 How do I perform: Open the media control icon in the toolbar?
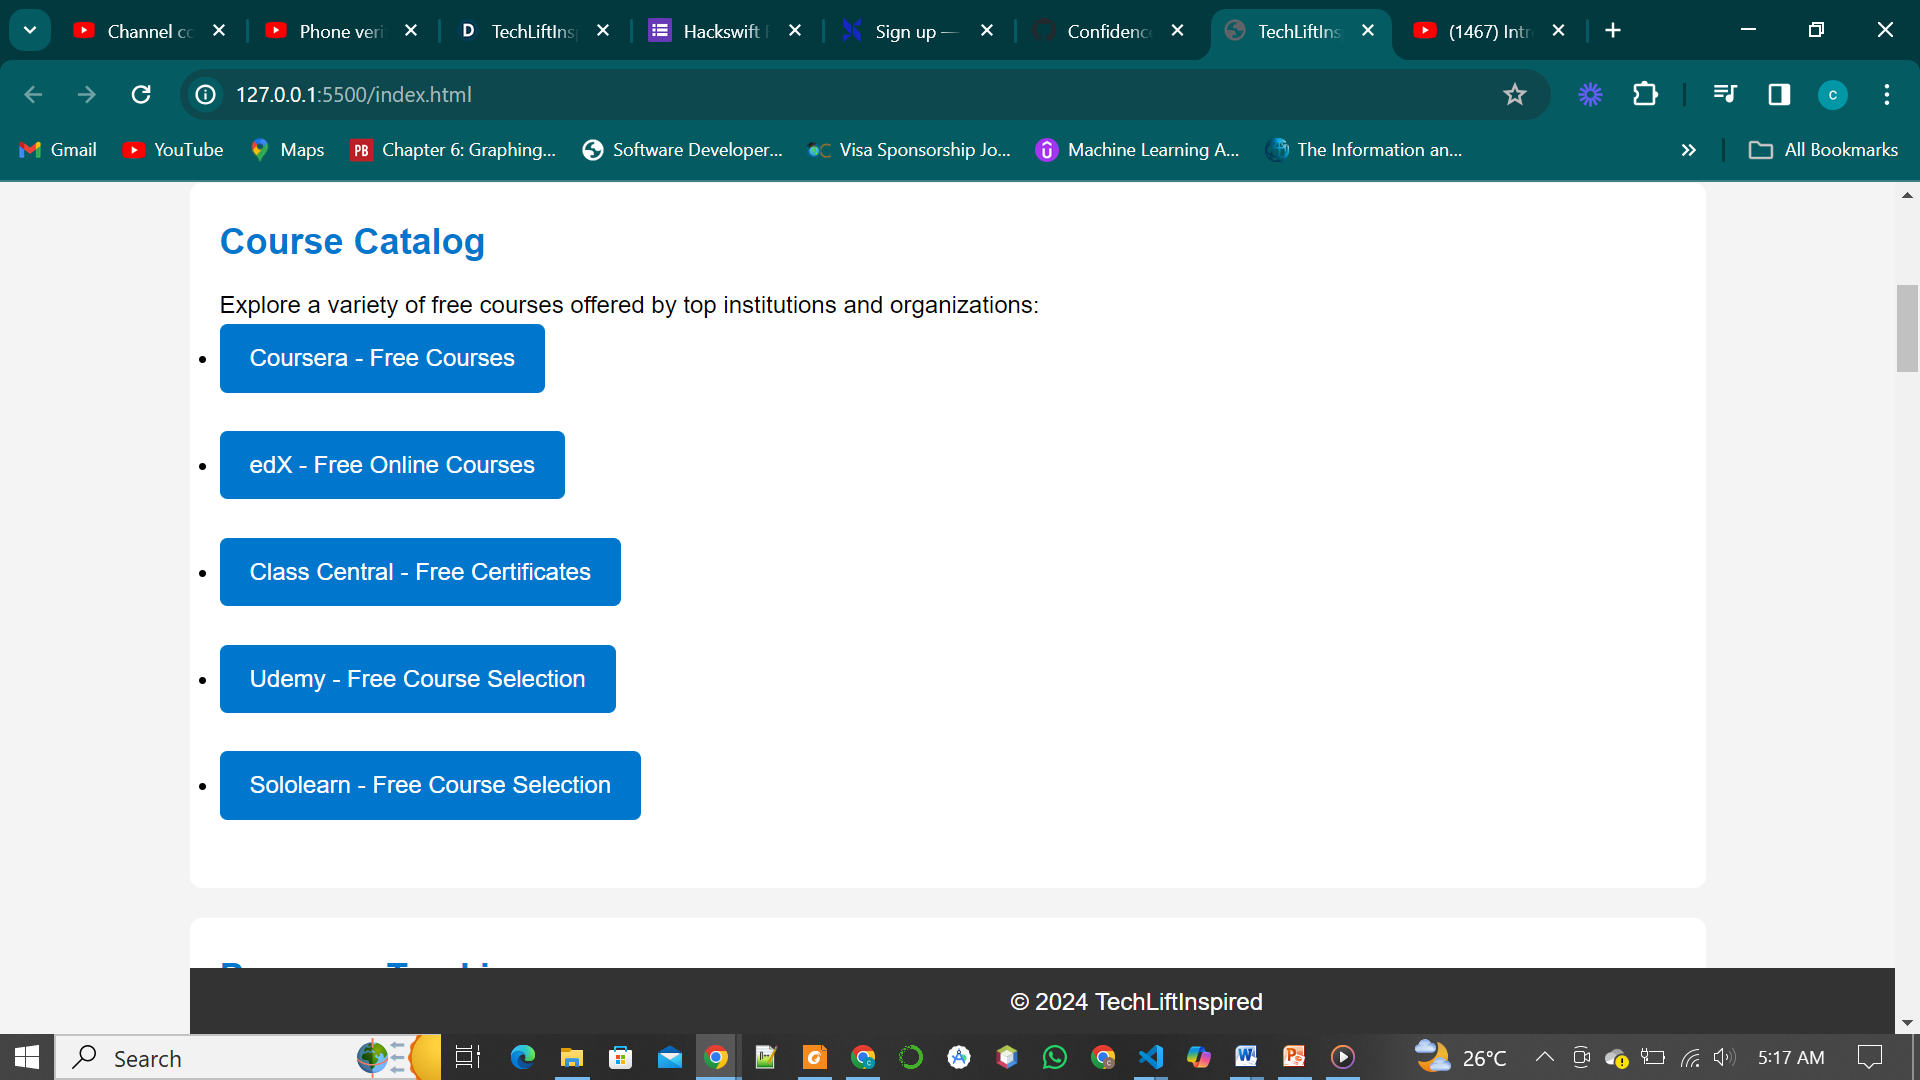(x=1724, y=94)
